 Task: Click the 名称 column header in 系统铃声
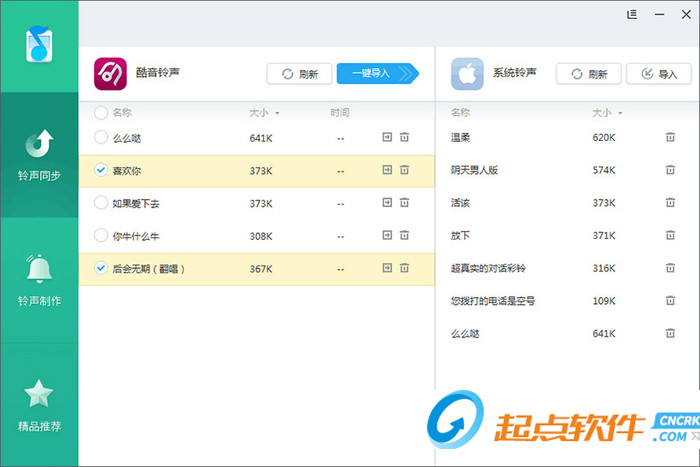pyautogui.click(x=460, y=113)
